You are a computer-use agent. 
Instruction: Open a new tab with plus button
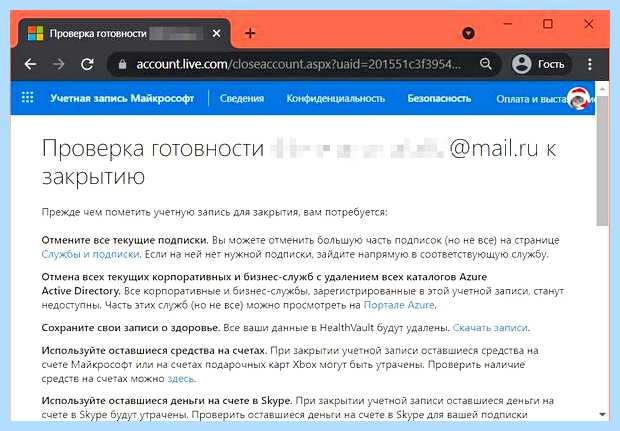pyautogui.click(x=250, y=33)
